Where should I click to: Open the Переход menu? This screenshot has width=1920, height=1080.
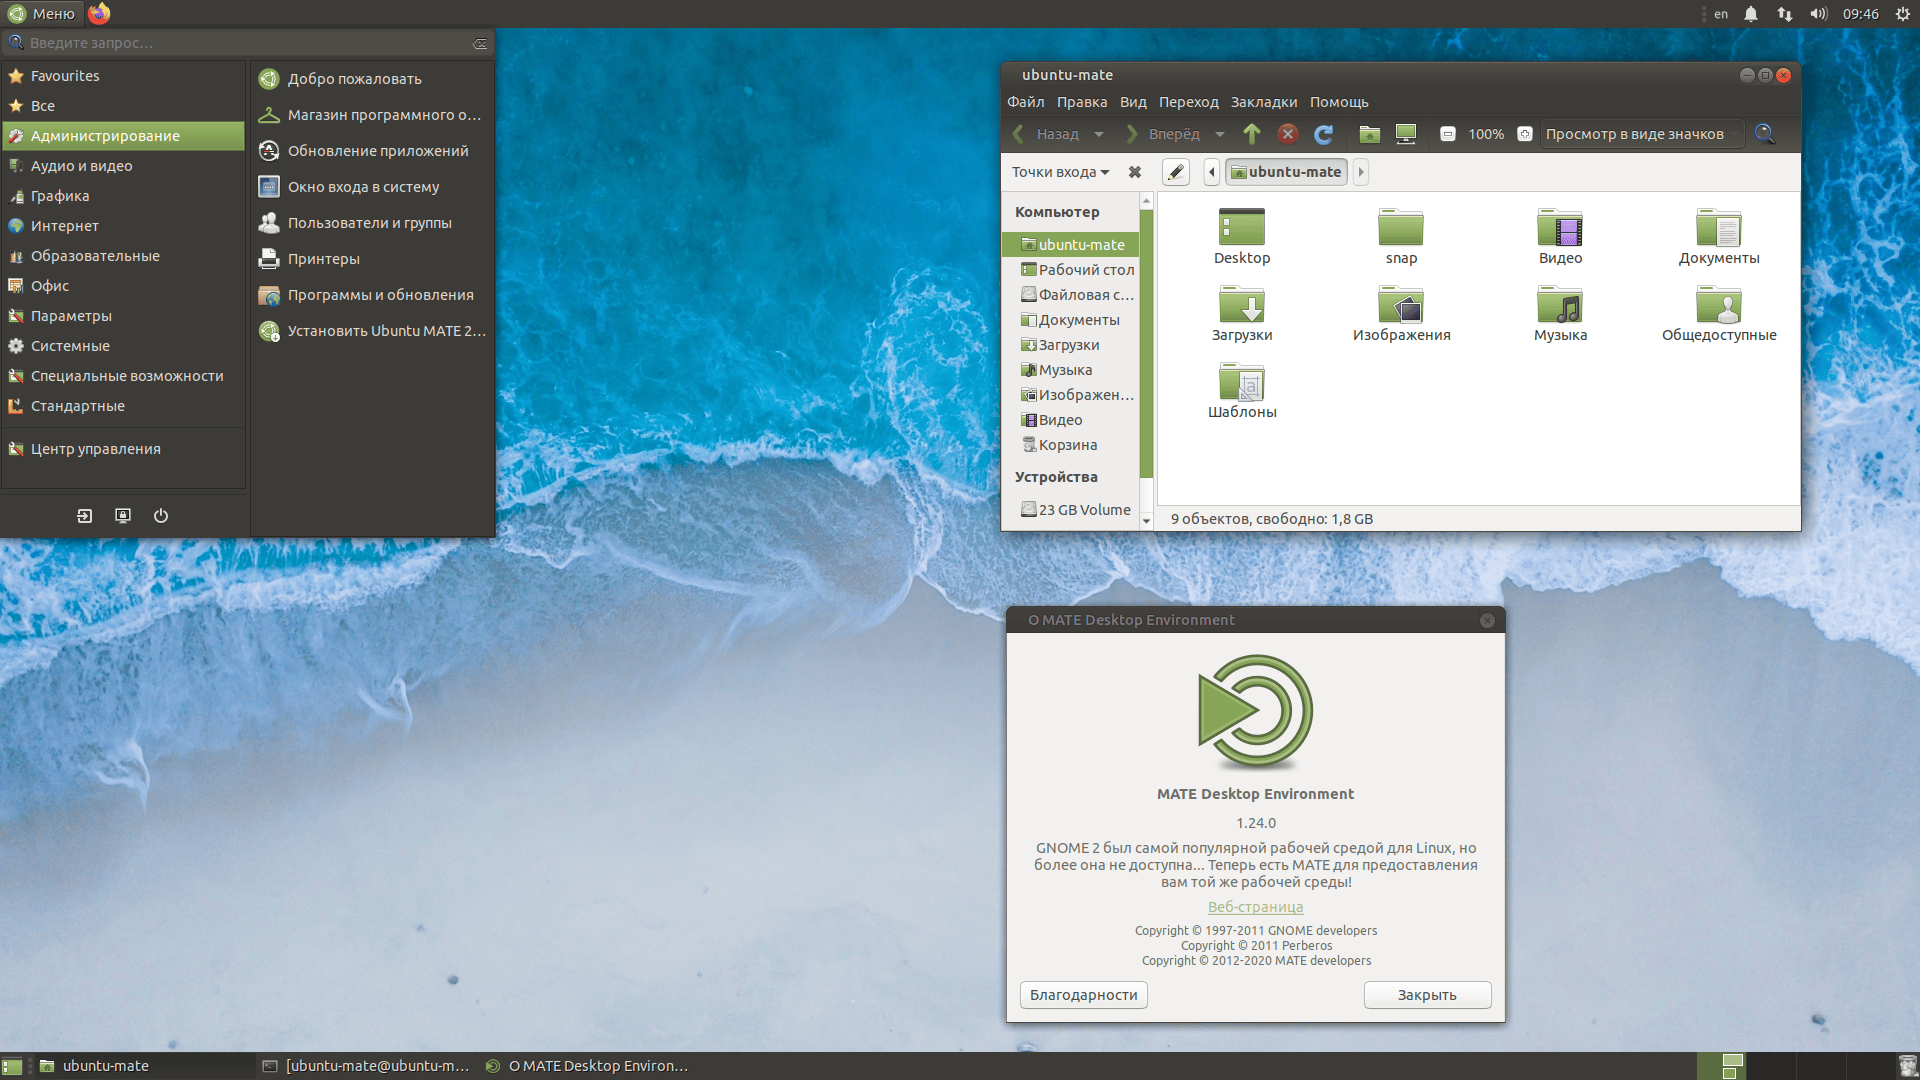click(1189, 102)
